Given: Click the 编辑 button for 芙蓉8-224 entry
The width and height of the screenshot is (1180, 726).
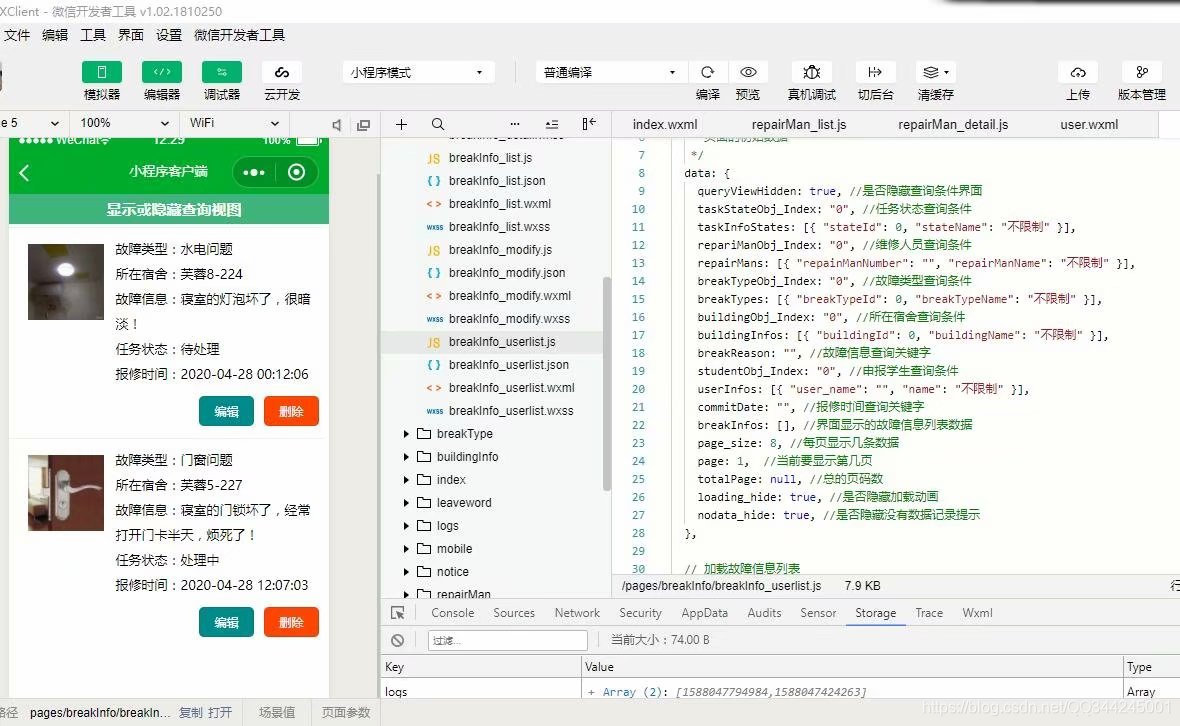Looking at the screenshot, I should click(x=227, y=412).
